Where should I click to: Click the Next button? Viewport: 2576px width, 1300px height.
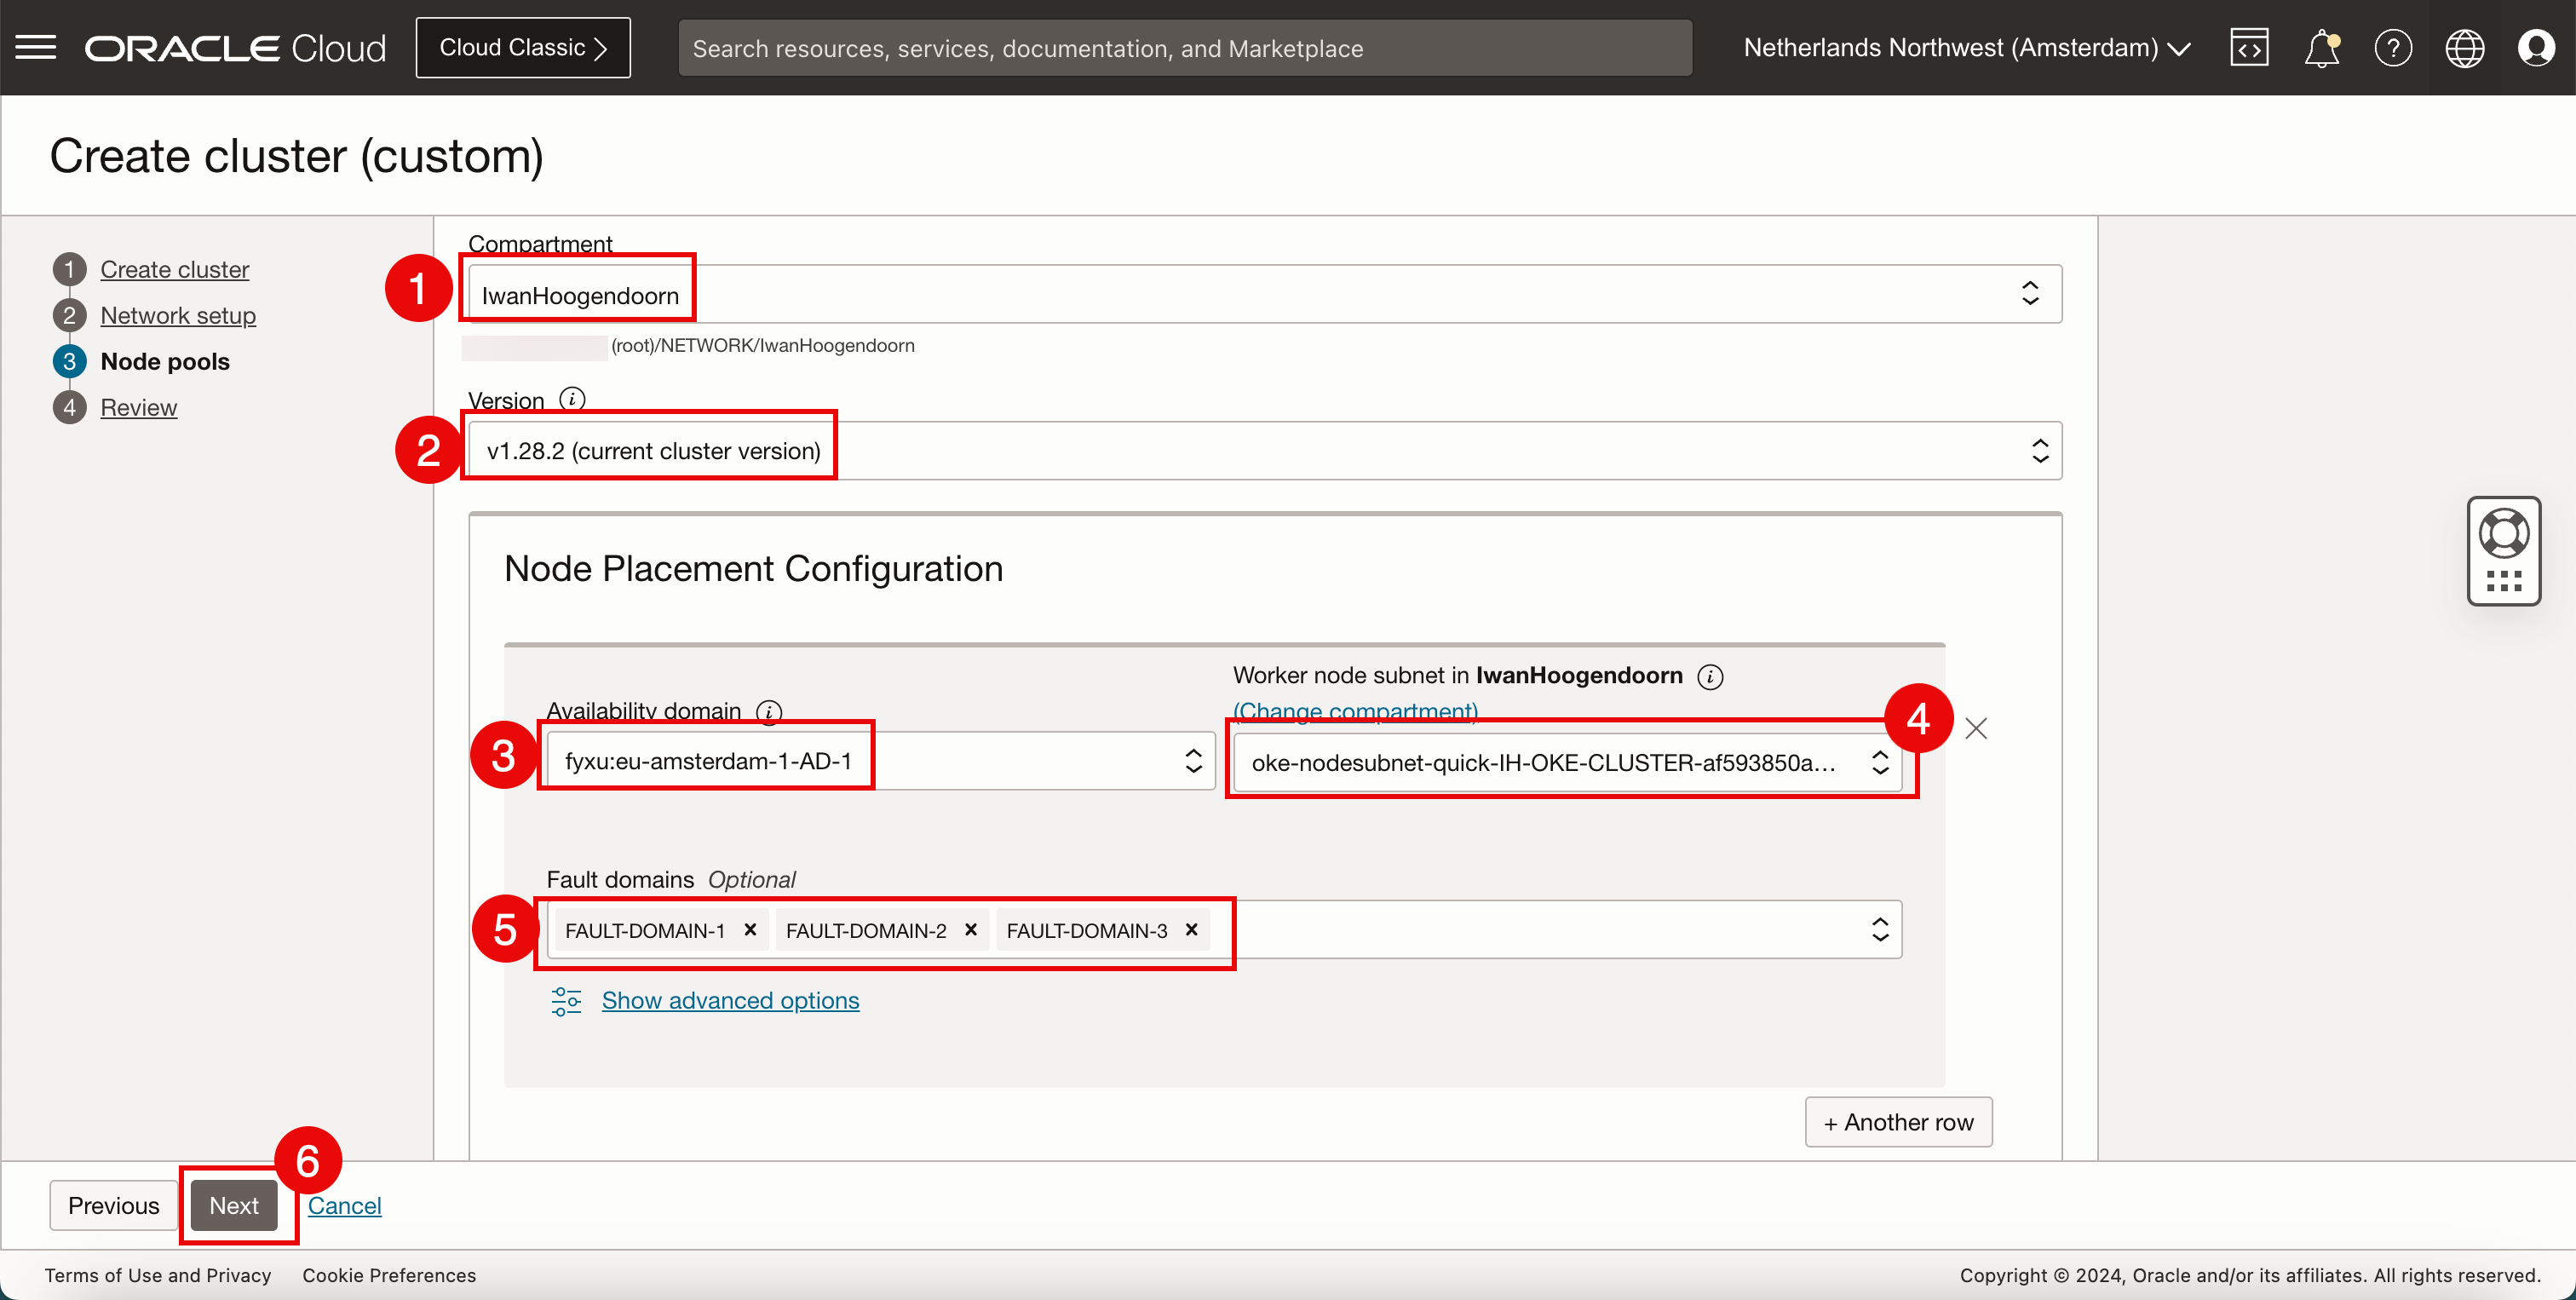(234, 1205)
